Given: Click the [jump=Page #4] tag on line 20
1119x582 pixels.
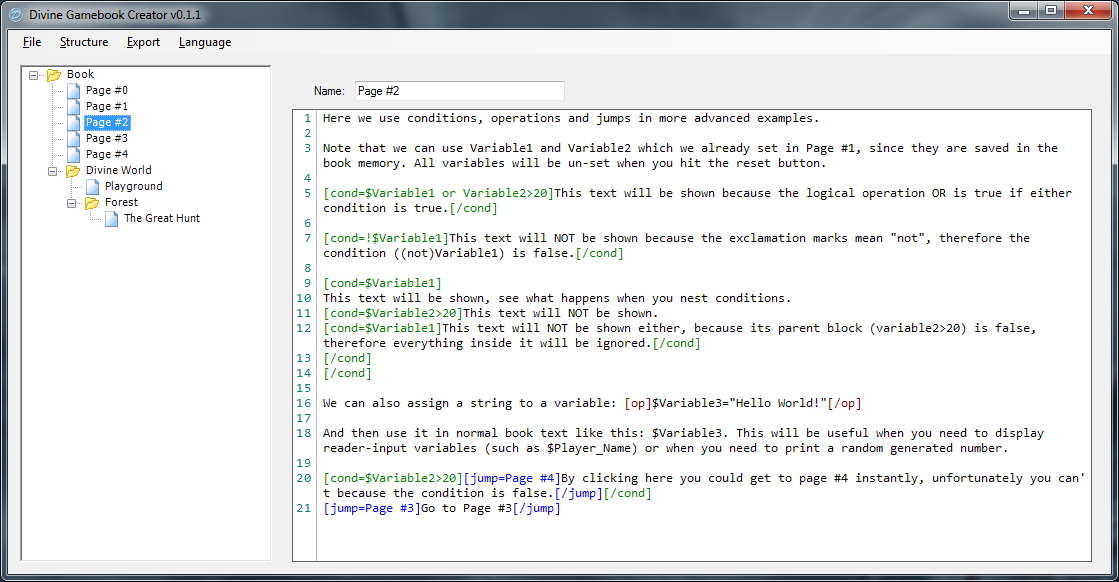Looking at the screenshot, I should pyautogui.click(x=512, y=479).
